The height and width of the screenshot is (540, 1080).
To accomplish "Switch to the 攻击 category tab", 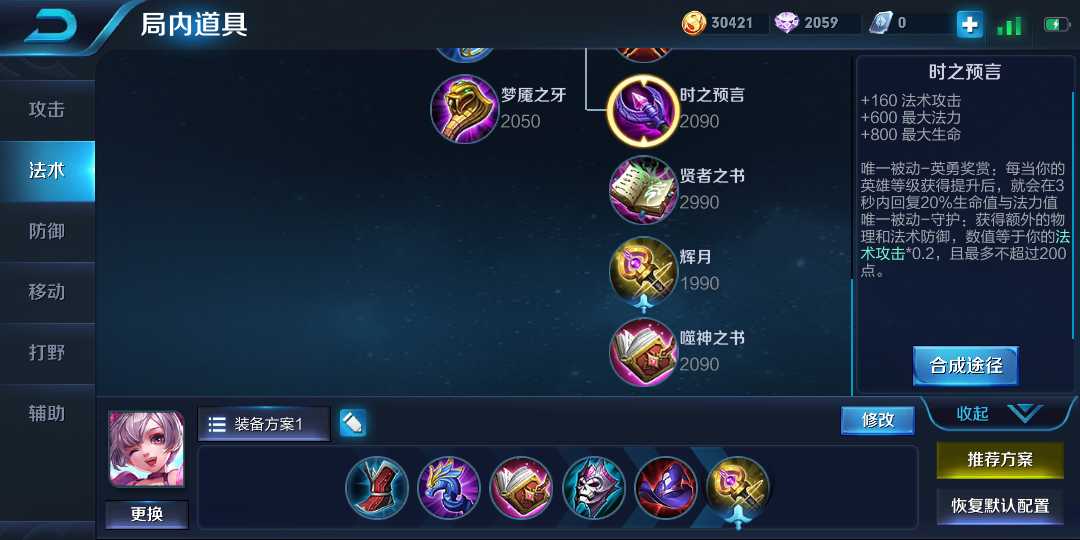I will (x=47, y=110).
